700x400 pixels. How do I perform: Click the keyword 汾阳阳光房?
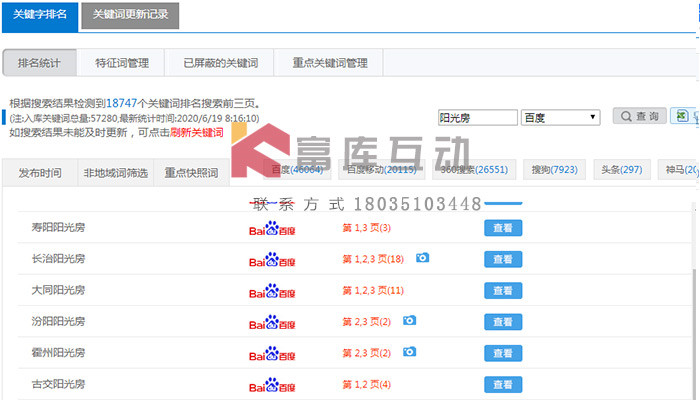58,321
